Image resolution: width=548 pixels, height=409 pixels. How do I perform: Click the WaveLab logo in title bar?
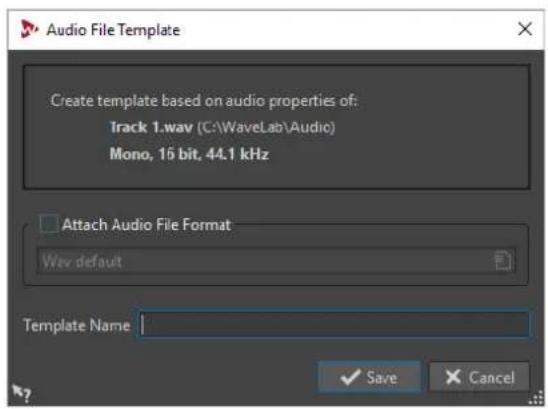29,29
